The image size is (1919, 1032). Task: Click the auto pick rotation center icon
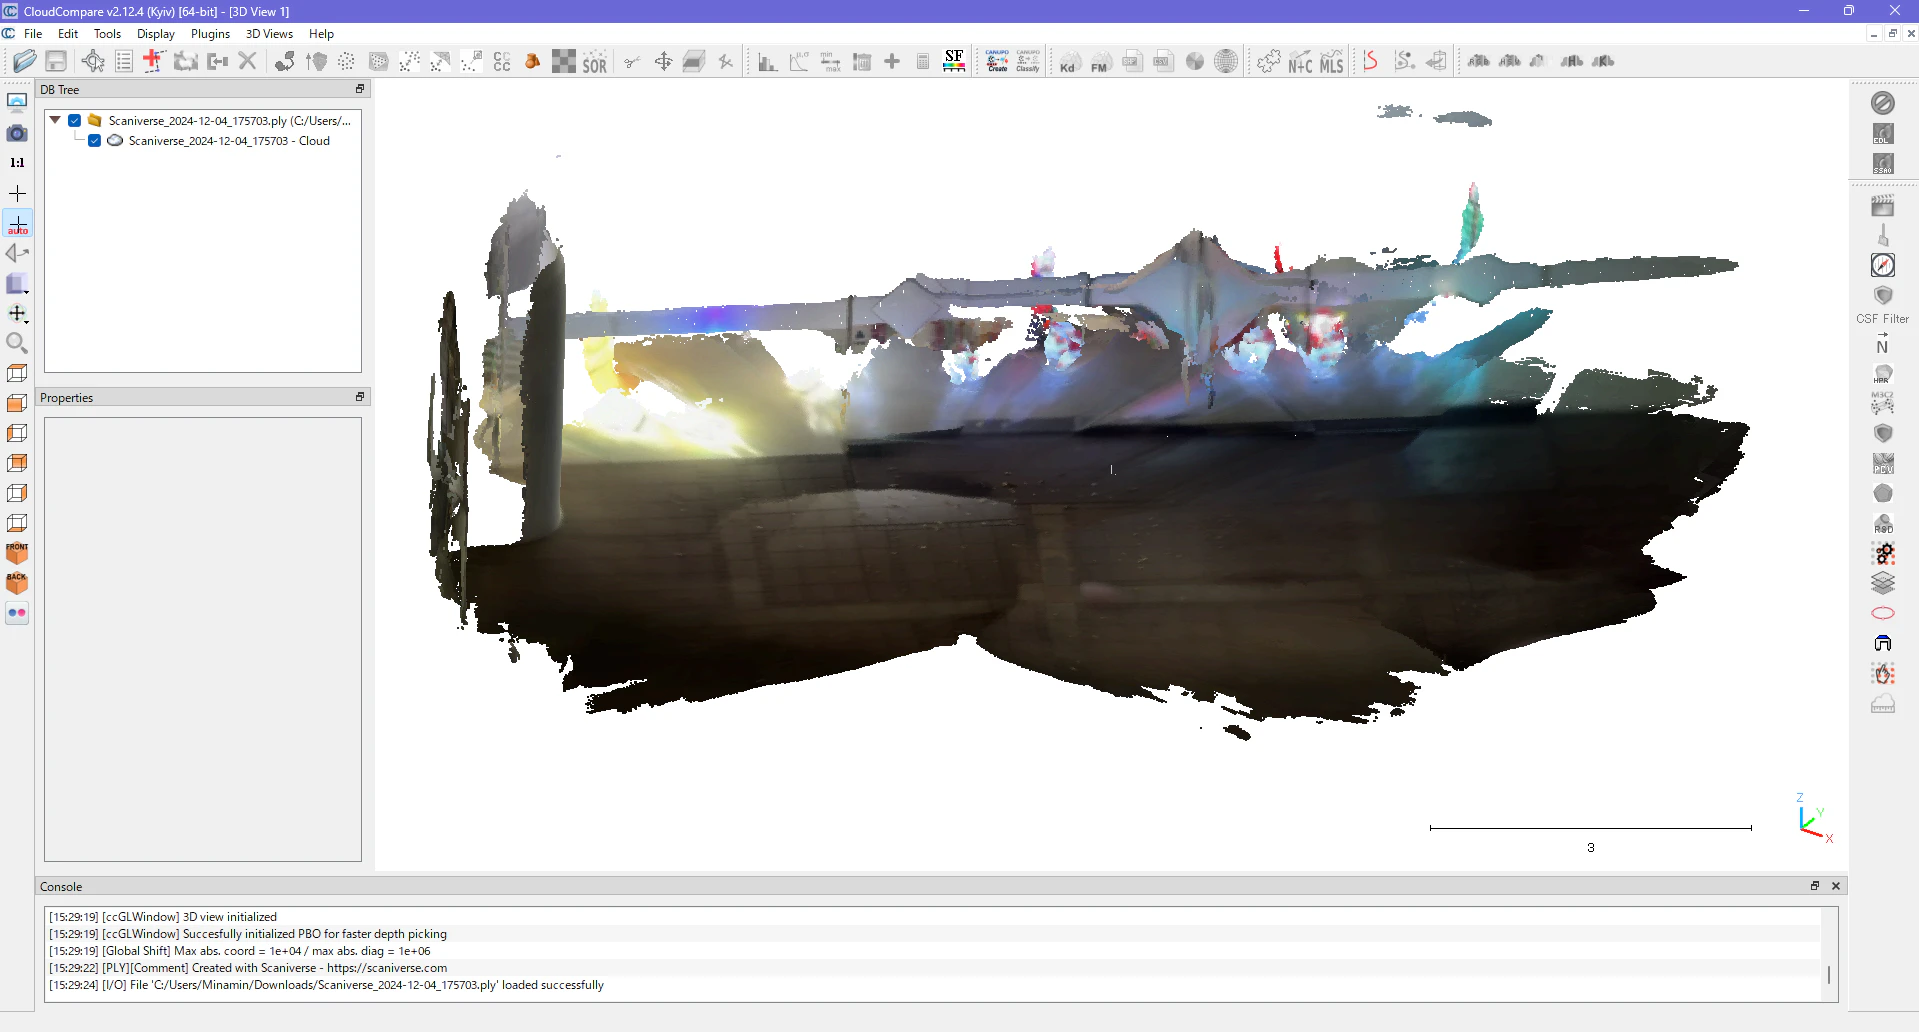click(17, 223)
